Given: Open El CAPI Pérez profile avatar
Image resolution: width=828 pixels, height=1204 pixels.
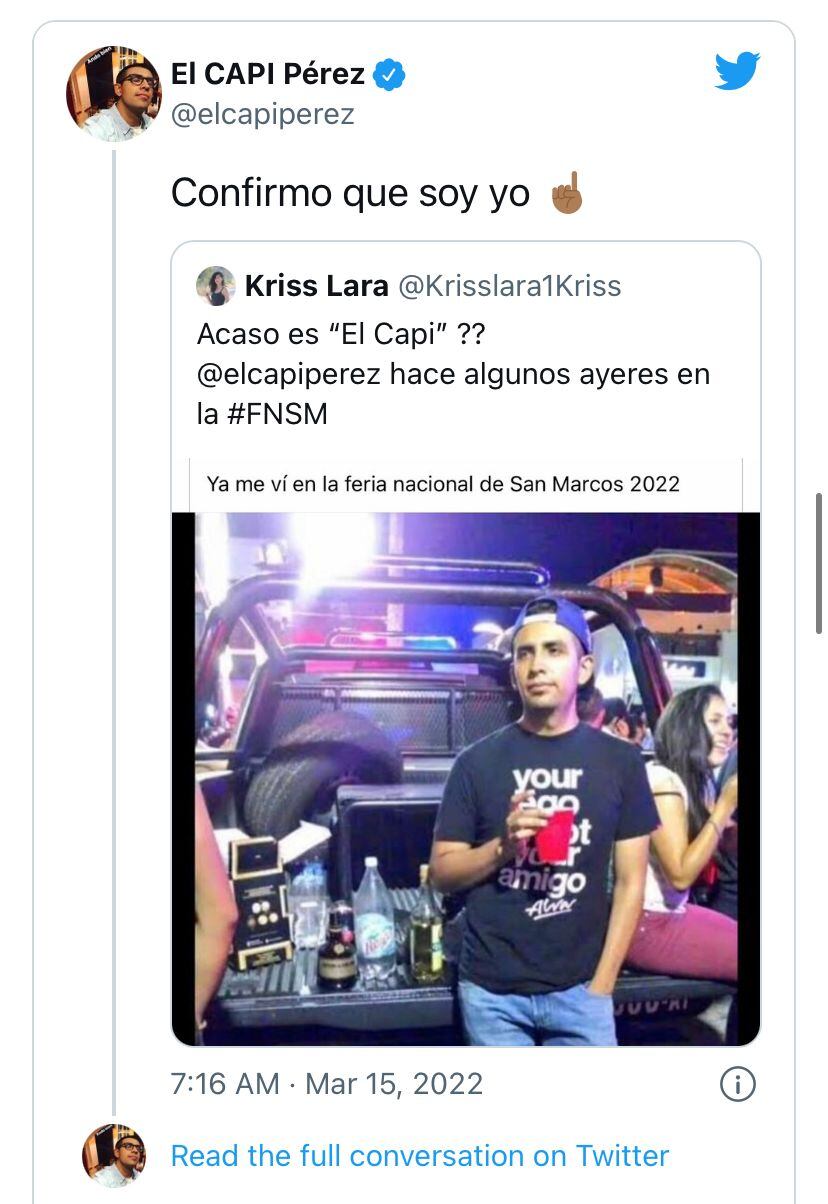Looking at the screenshot, I should (113, 93).
